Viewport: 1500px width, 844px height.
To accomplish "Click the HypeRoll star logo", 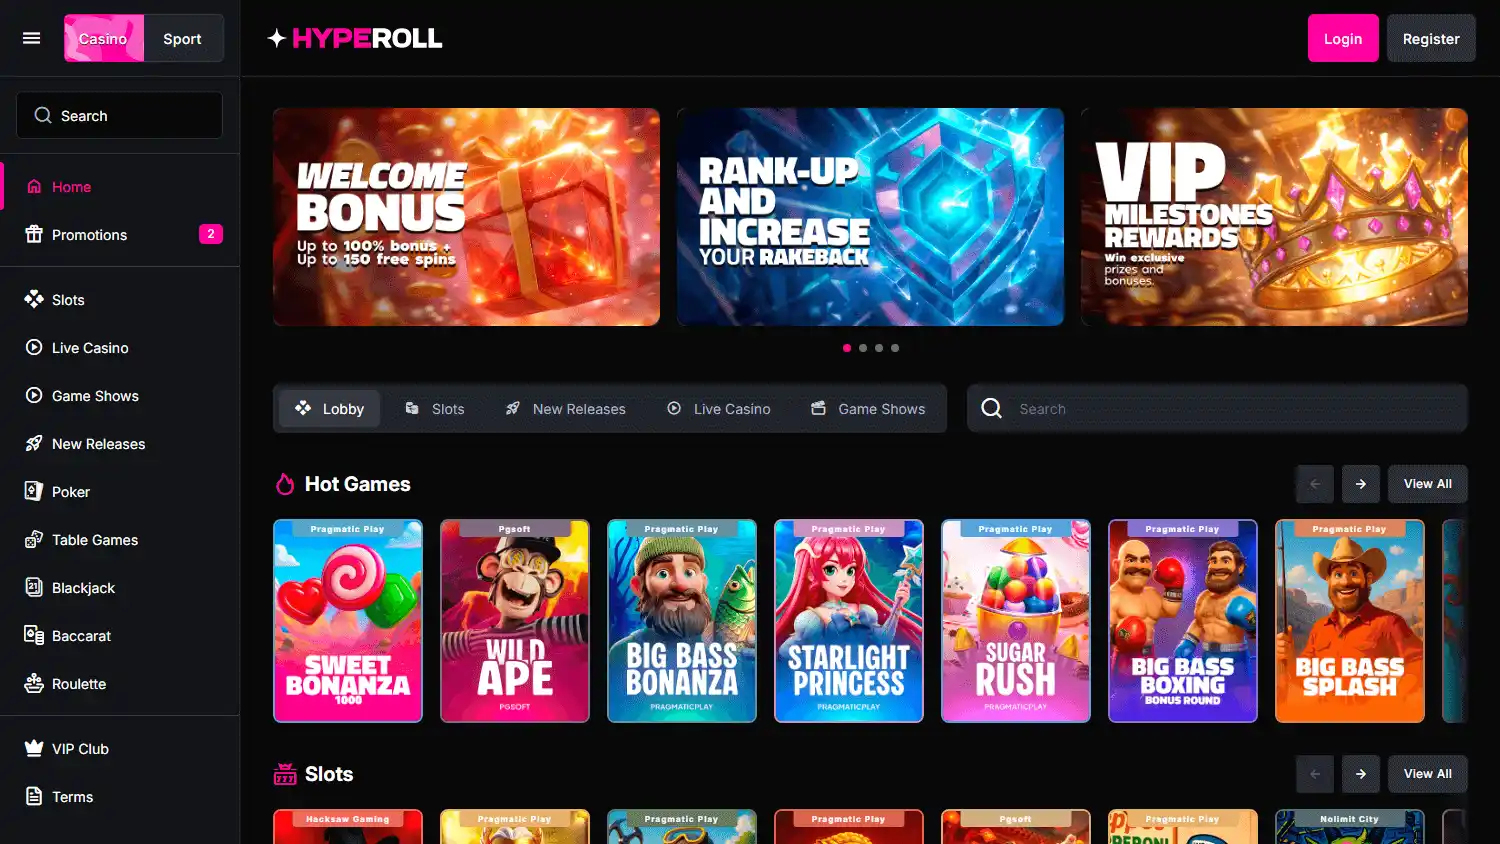I will coord(277,38).
